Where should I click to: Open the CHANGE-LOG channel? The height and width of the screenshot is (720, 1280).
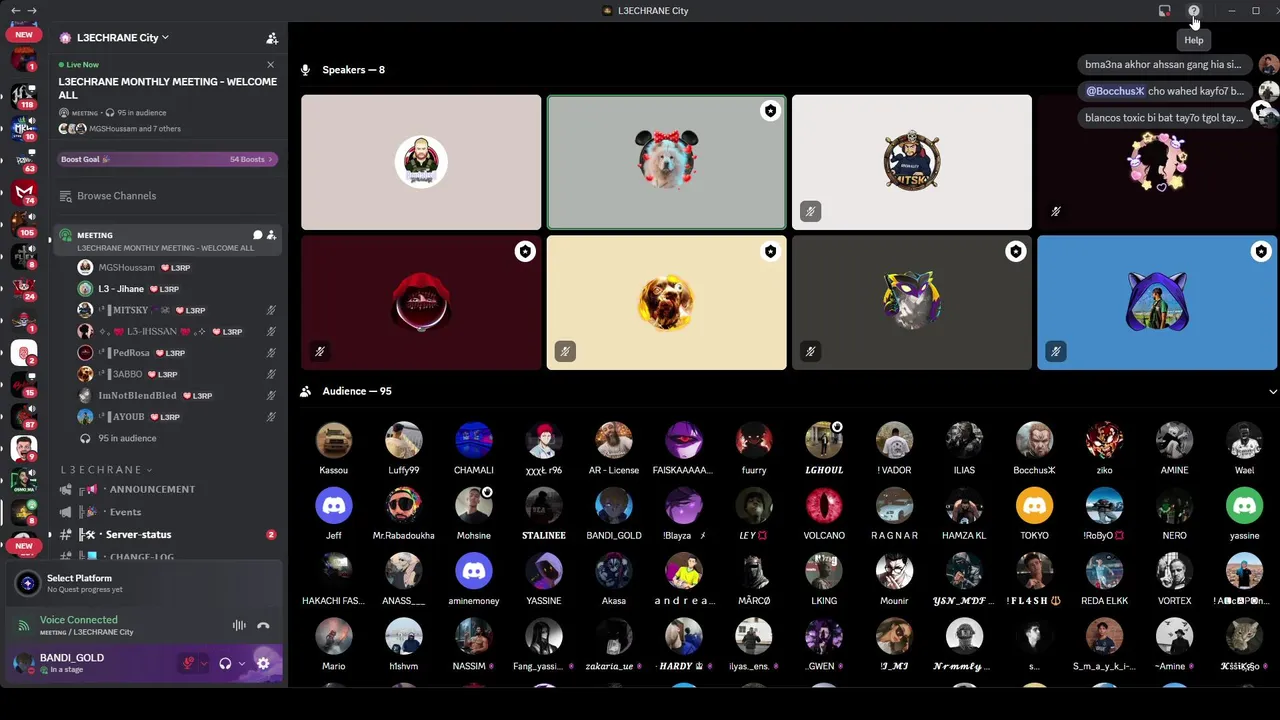point(167,557)
